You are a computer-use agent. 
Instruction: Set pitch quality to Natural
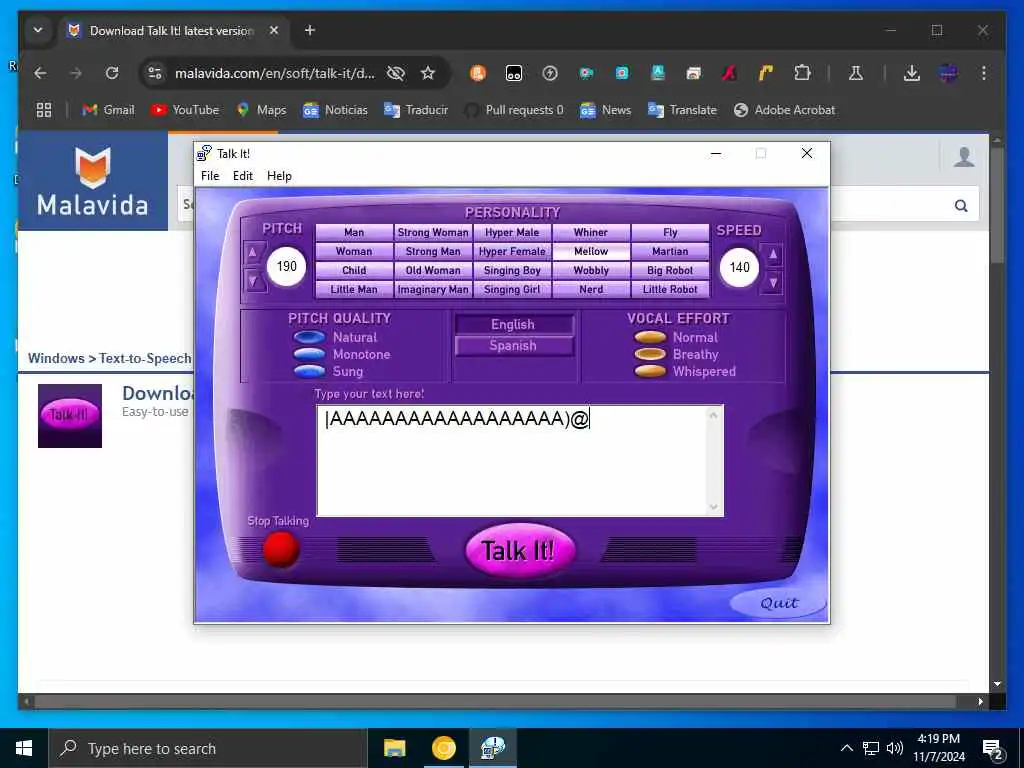(x=310, y=337)
